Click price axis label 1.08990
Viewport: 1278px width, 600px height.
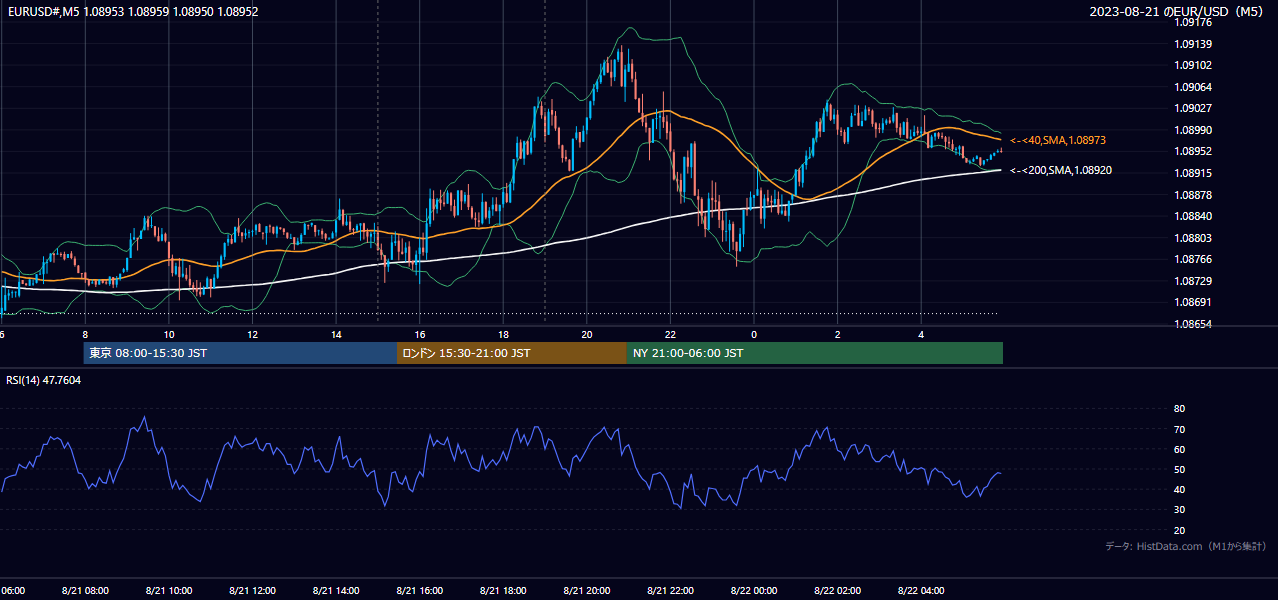pyautogui.click(x=1193, y=130)
